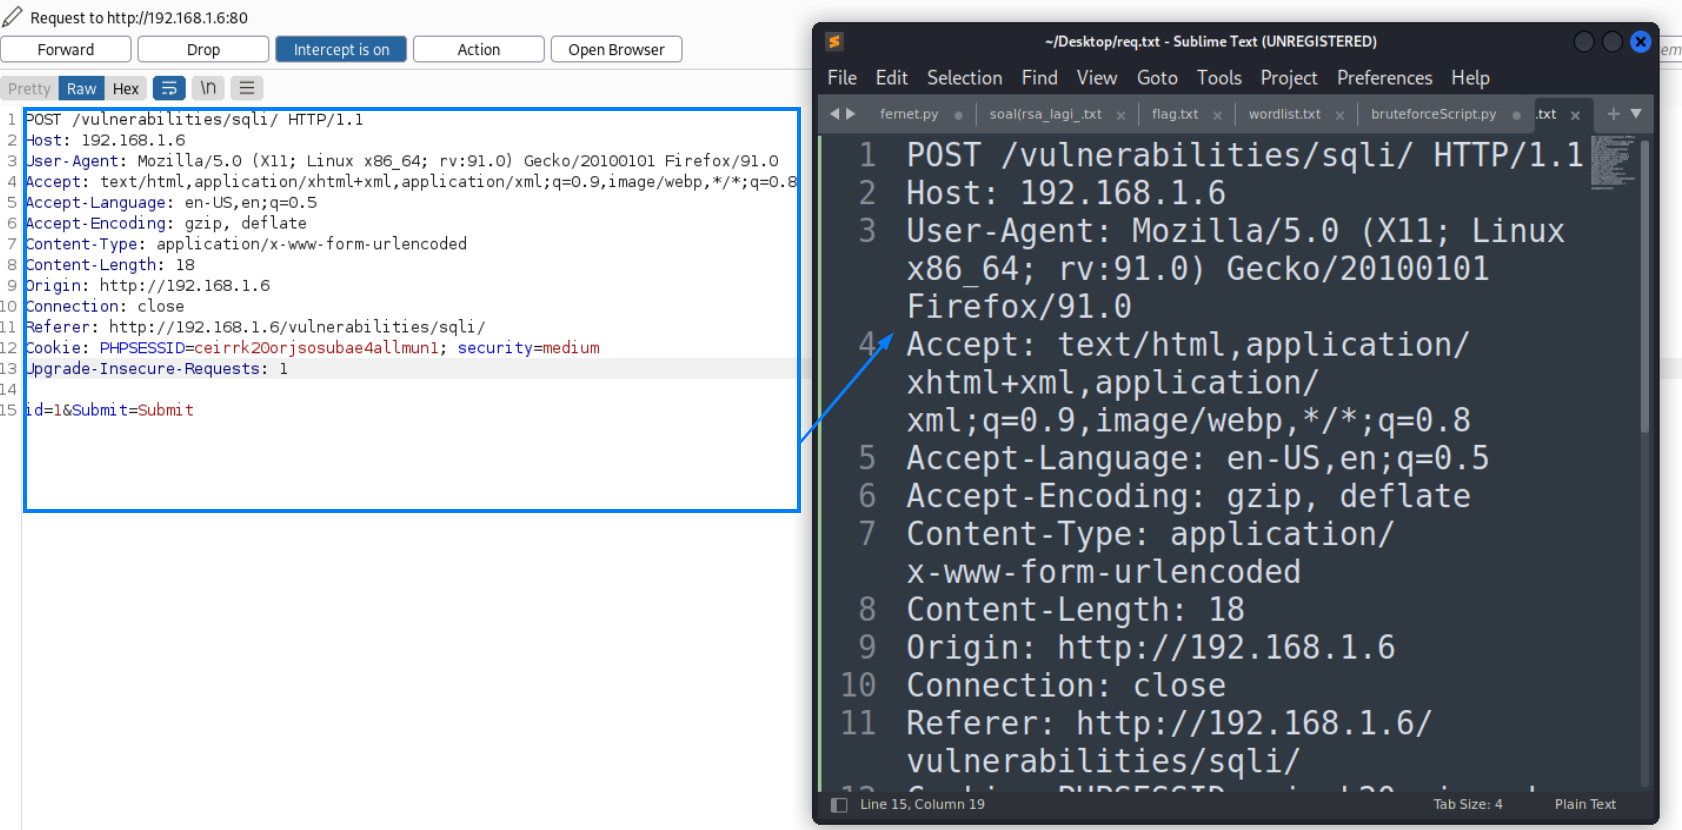Image resolution: width=1682 pixels, height=830 pixels.
Task: Click the Open Browser button
Action: (616, 49)
